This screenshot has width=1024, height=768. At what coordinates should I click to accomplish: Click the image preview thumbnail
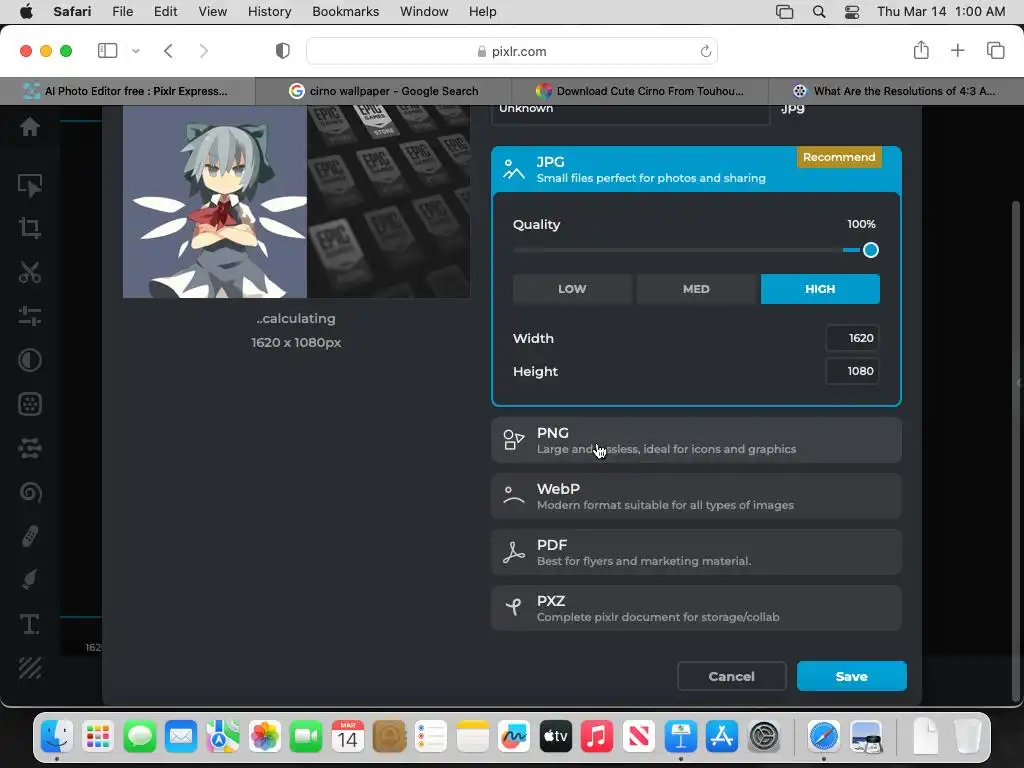pyautogui.click(x=296, y=201)
